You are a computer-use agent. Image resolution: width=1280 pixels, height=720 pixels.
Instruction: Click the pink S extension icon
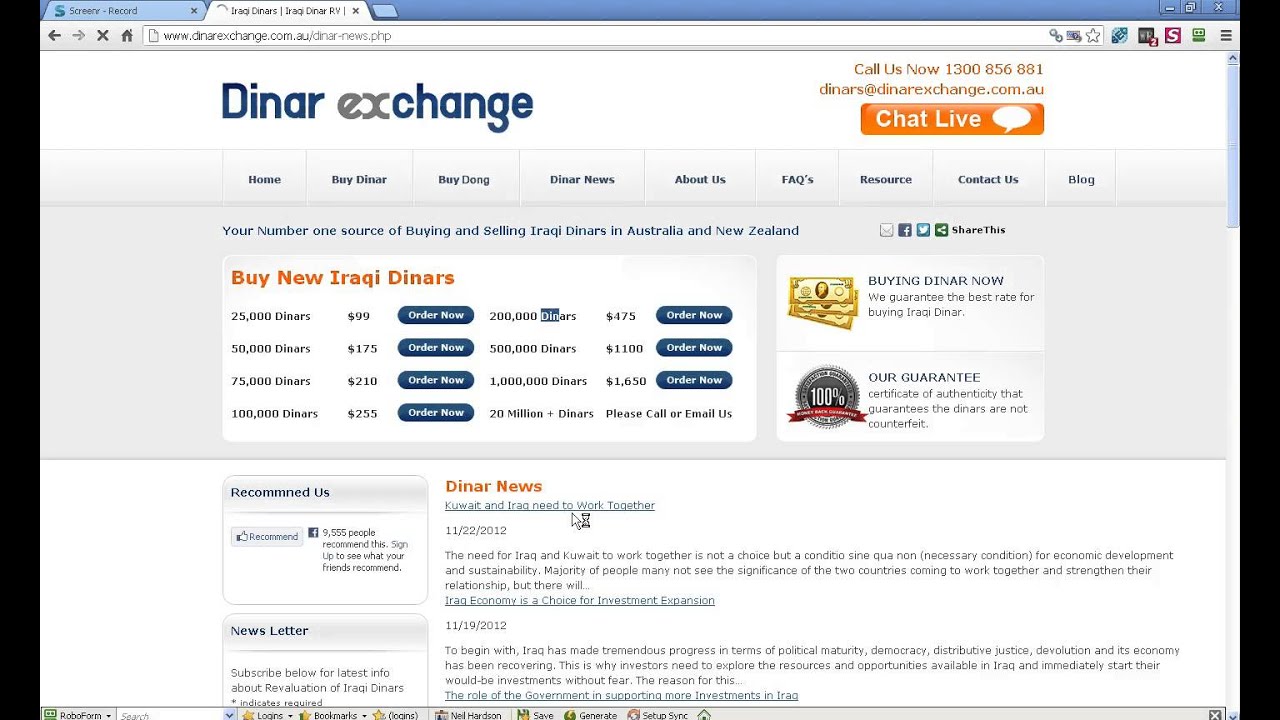1173,35
